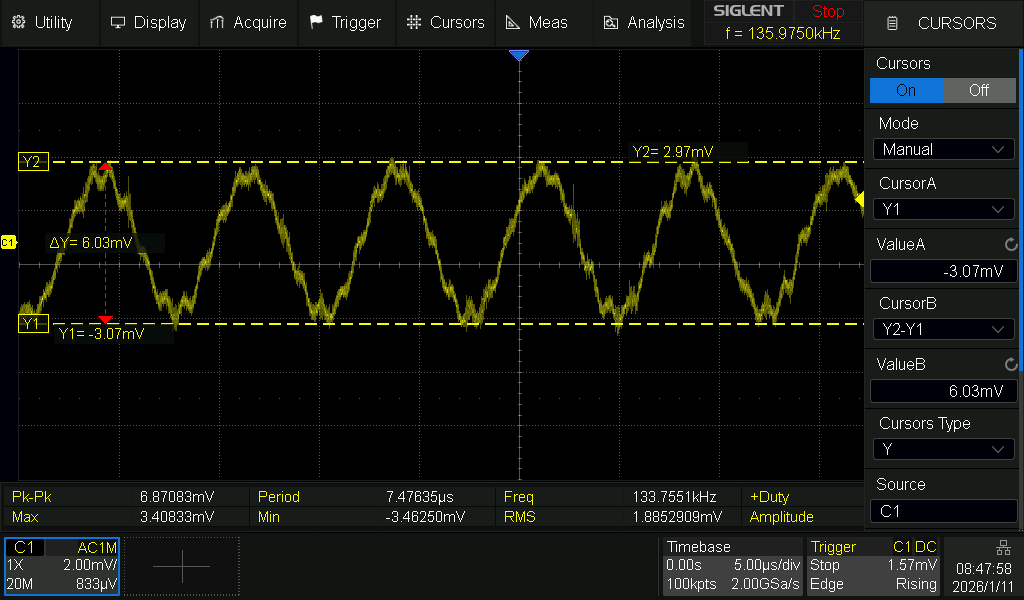1024x600 pixels.
Task: Click the Period measurement value 7.47635µs
Action: point(419,497)
